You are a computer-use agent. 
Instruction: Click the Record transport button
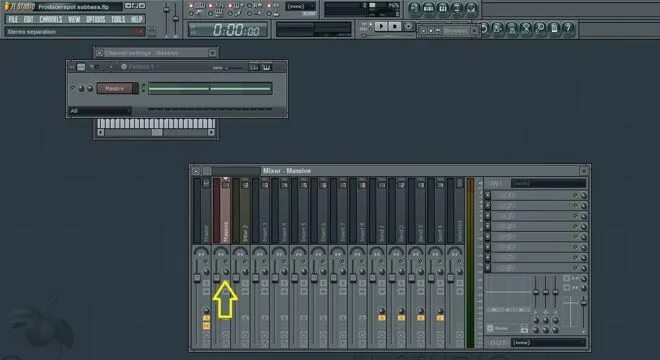(408, 27)
